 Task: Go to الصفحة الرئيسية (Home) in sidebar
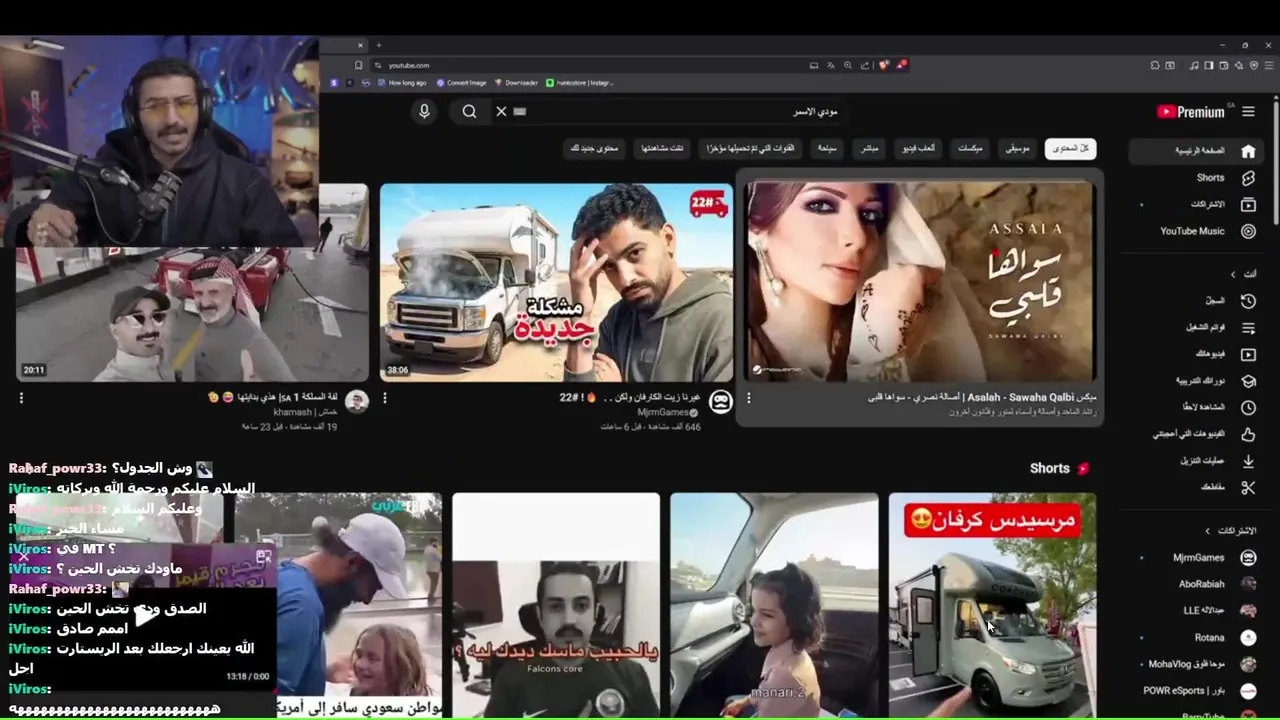point(1194,151)
